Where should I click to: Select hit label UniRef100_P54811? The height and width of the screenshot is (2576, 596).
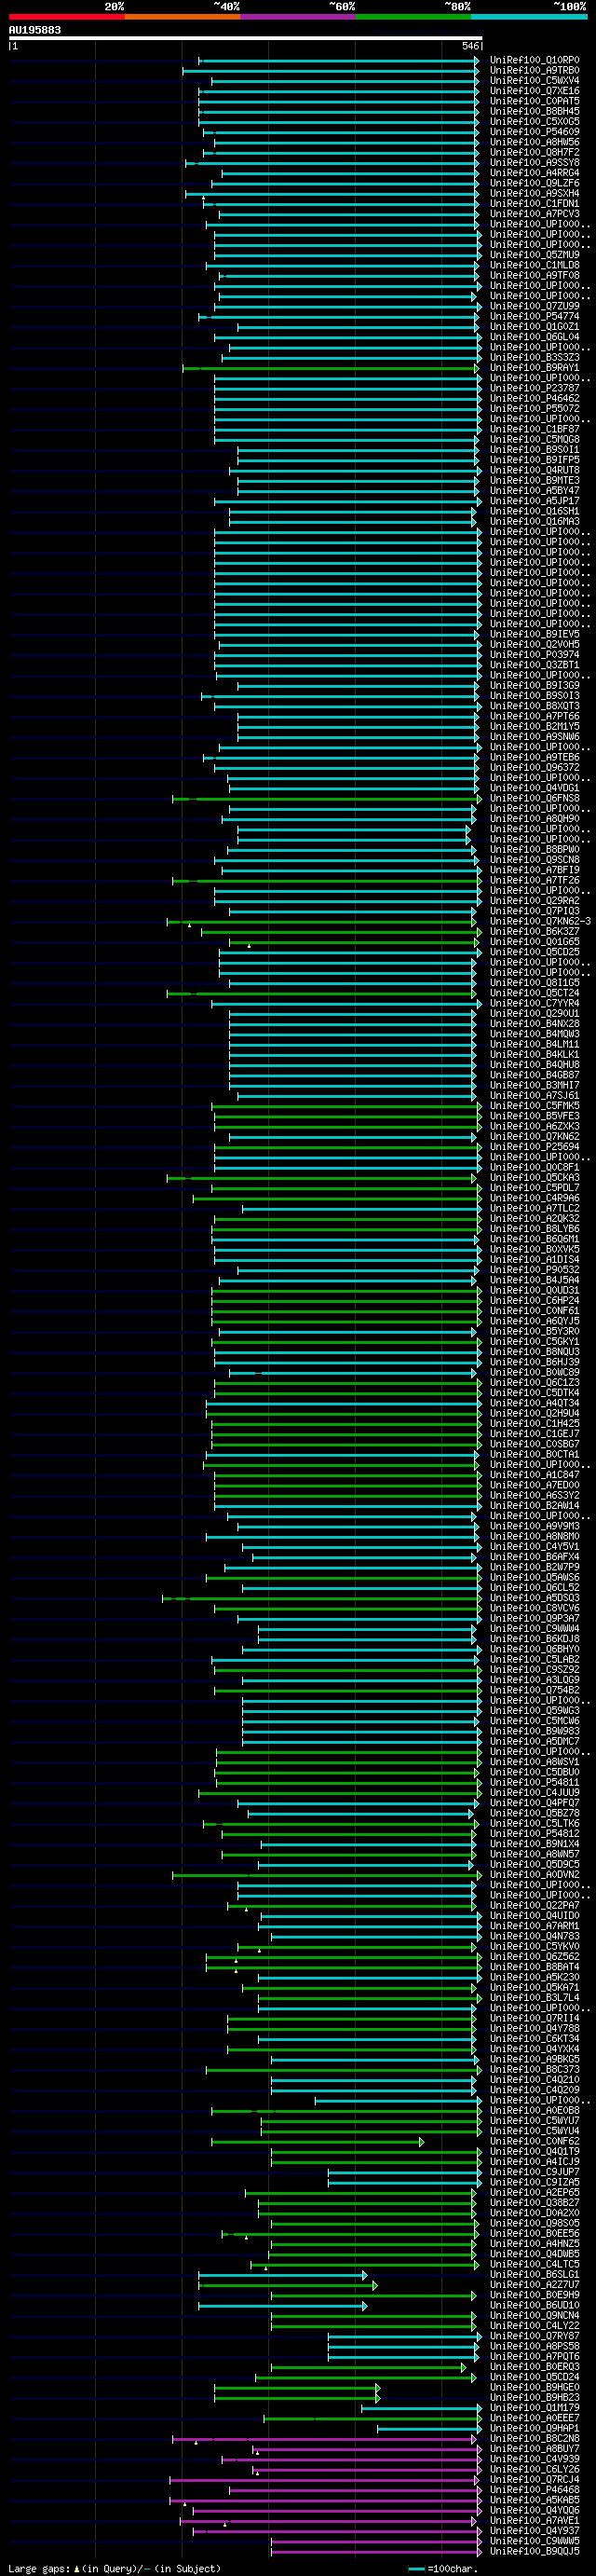[x=534, y=1782]
